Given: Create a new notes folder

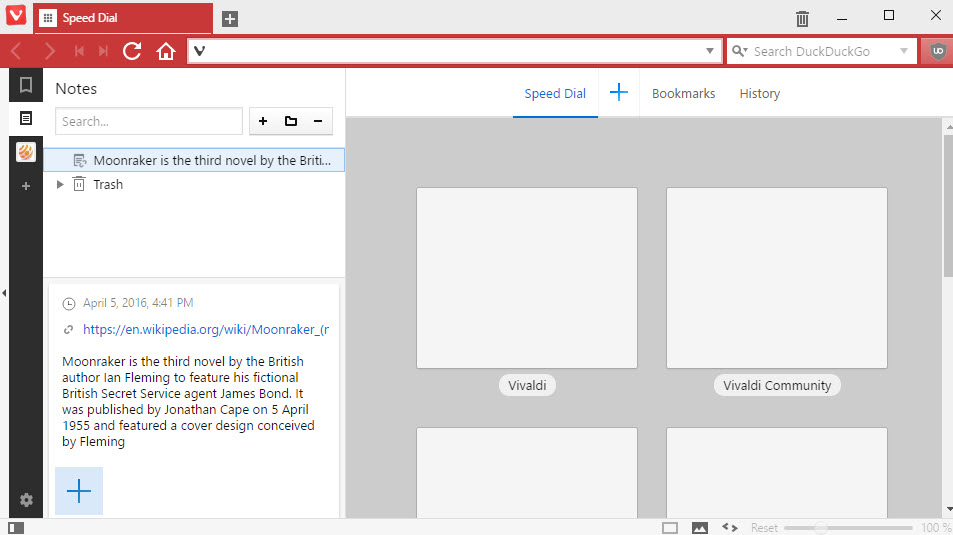Looking at the screenshot, I should 291,121.
